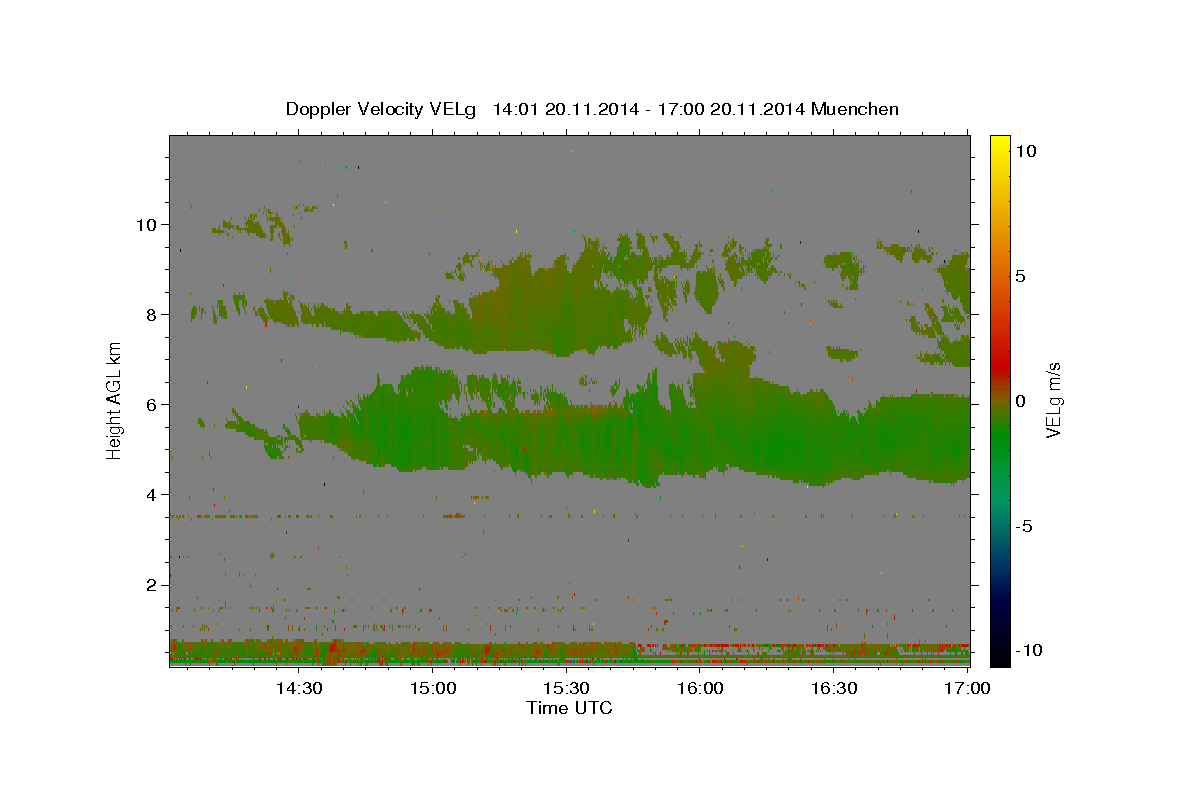1200x800 pixels.
Task: Click the "Time UTC" axis label
Action: coord(569,708)
